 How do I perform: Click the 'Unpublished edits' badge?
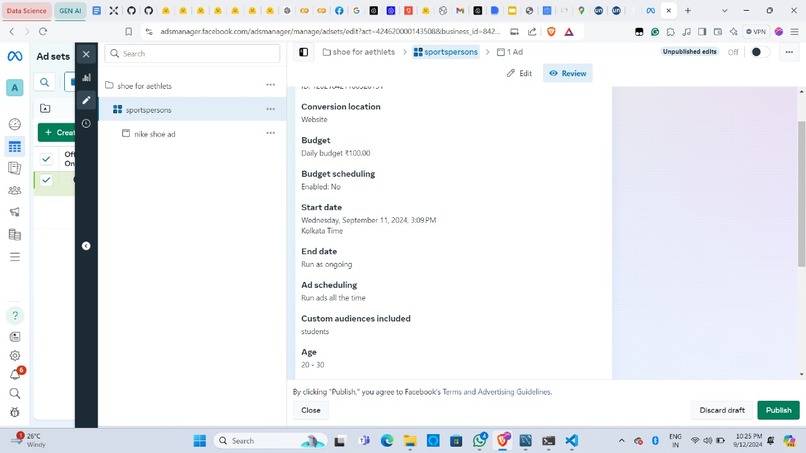[689, 51]
